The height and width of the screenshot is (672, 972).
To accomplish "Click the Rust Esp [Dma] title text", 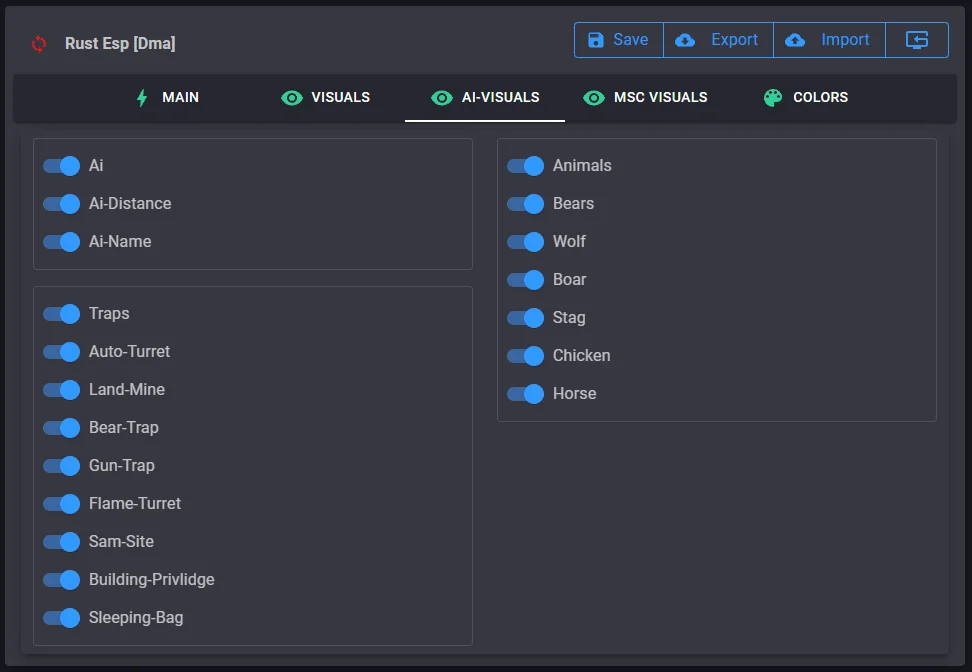I will tap(120, 44).
